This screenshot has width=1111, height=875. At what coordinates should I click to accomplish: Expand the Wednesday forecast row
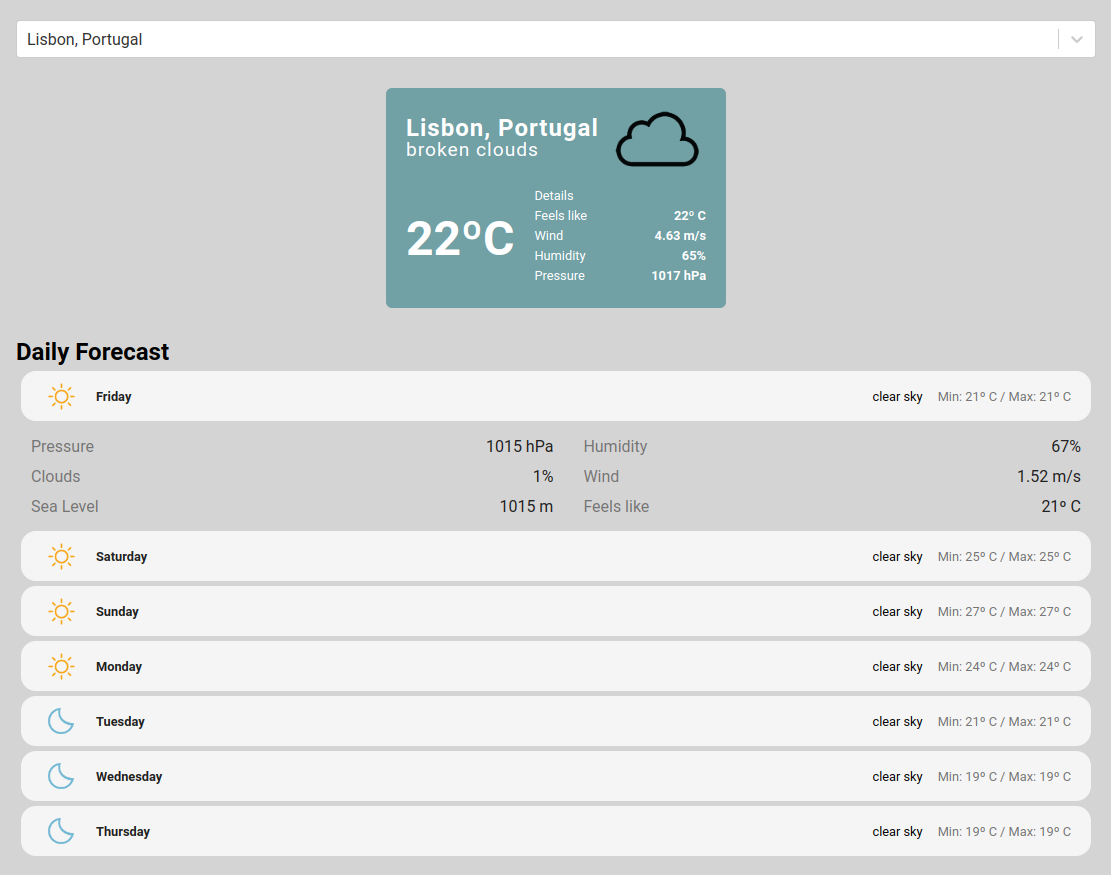(556, 776)
